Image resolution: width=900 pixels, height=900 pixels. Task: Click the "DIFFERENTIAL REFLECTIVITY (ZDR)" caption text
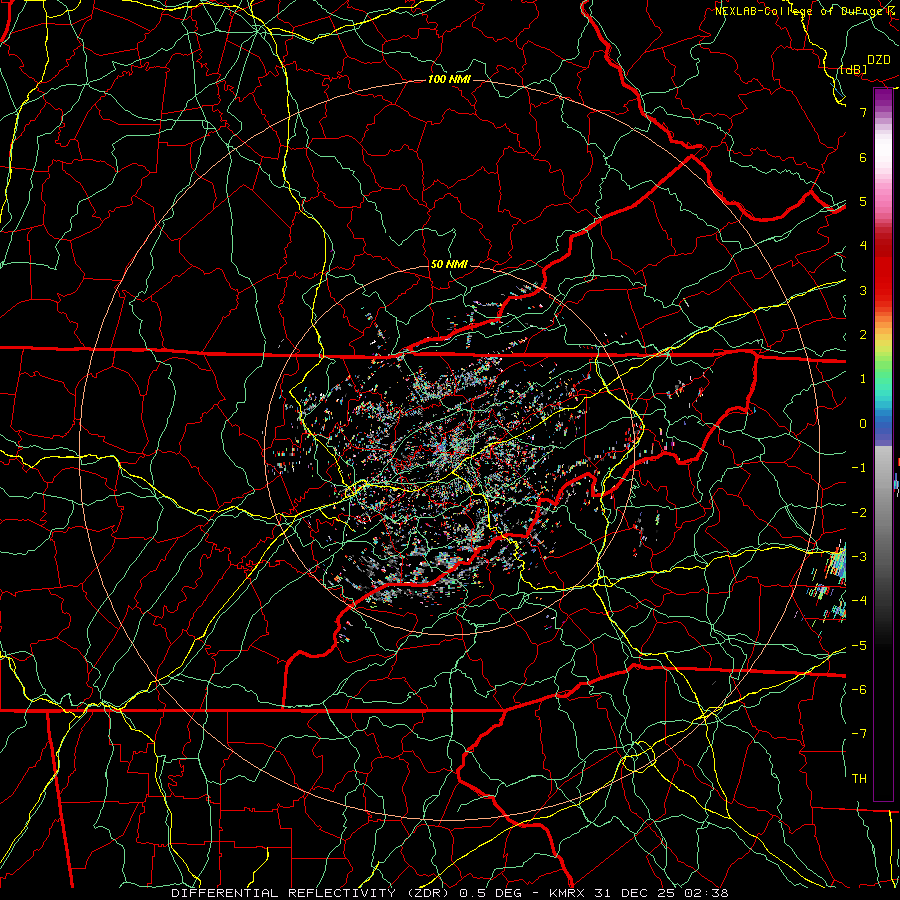[313, 893]
